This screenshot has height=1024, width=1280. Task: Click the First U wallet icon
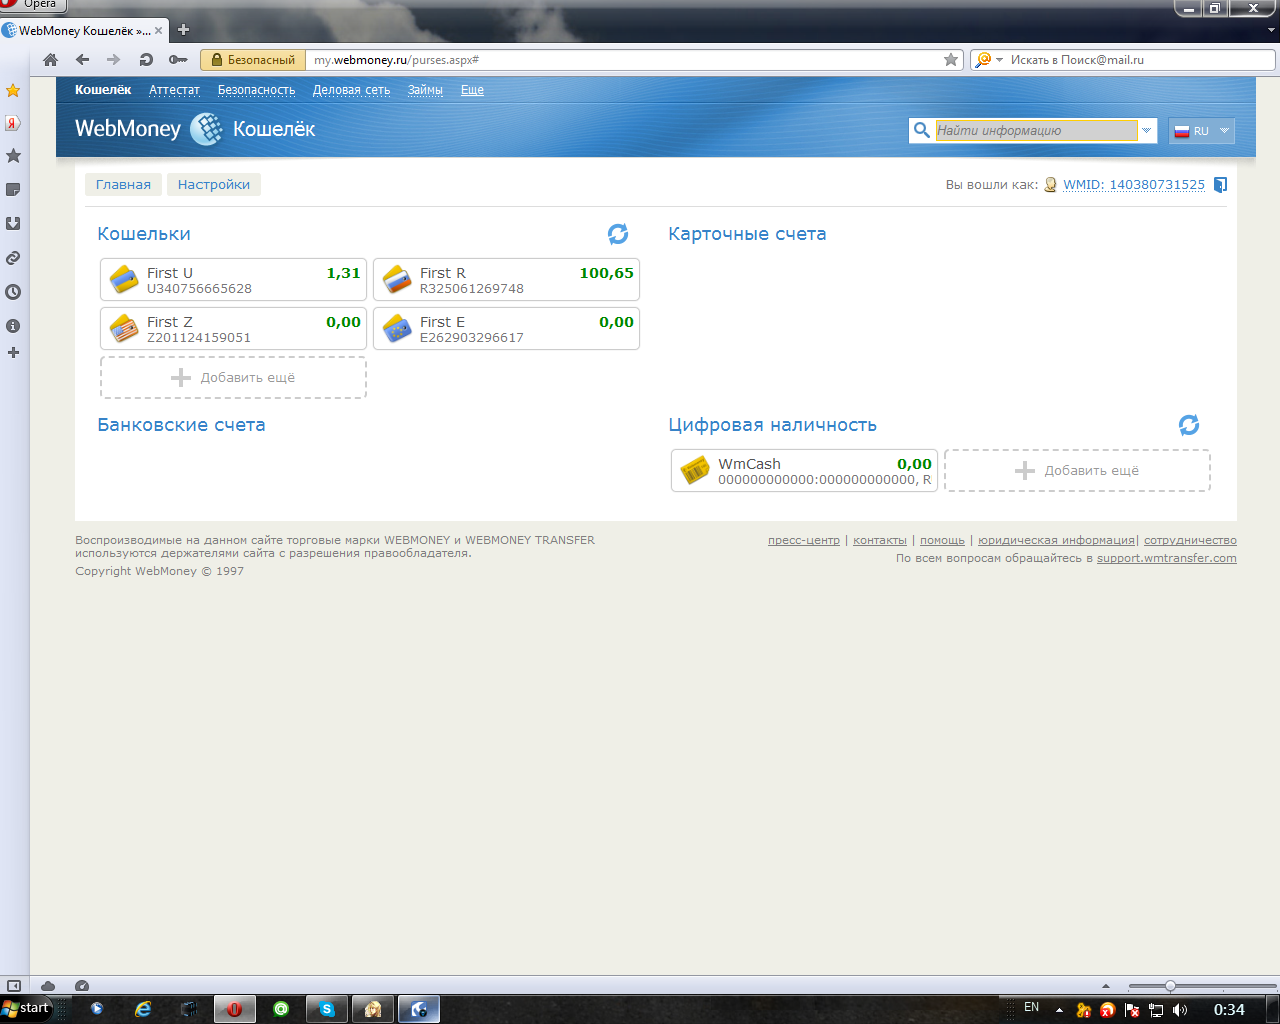click(124, 279)
